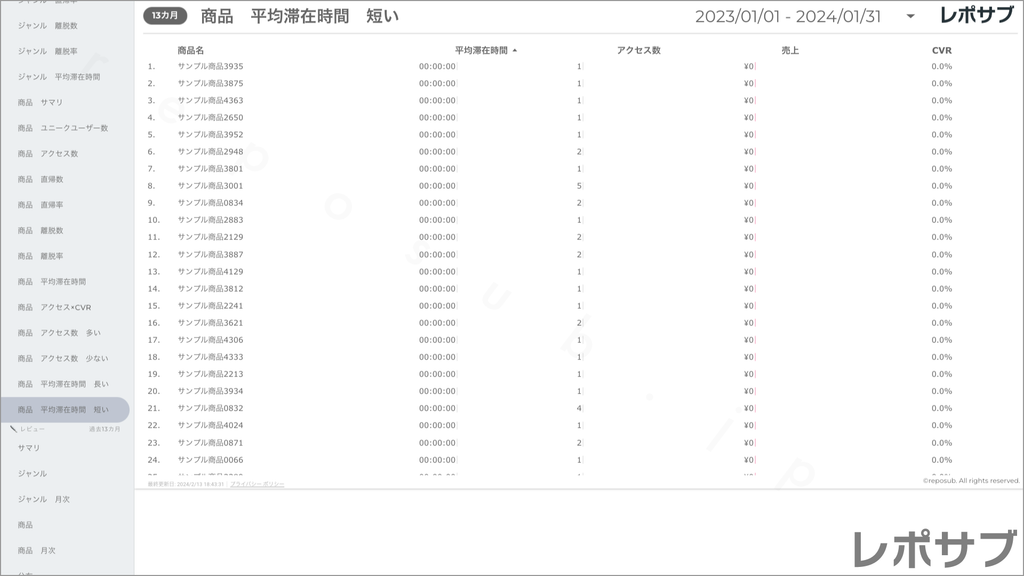The height and width of the screenshot is (576, 1024).
Task: Click product name サンプル商品4024
Action: [x=210, y=425]
